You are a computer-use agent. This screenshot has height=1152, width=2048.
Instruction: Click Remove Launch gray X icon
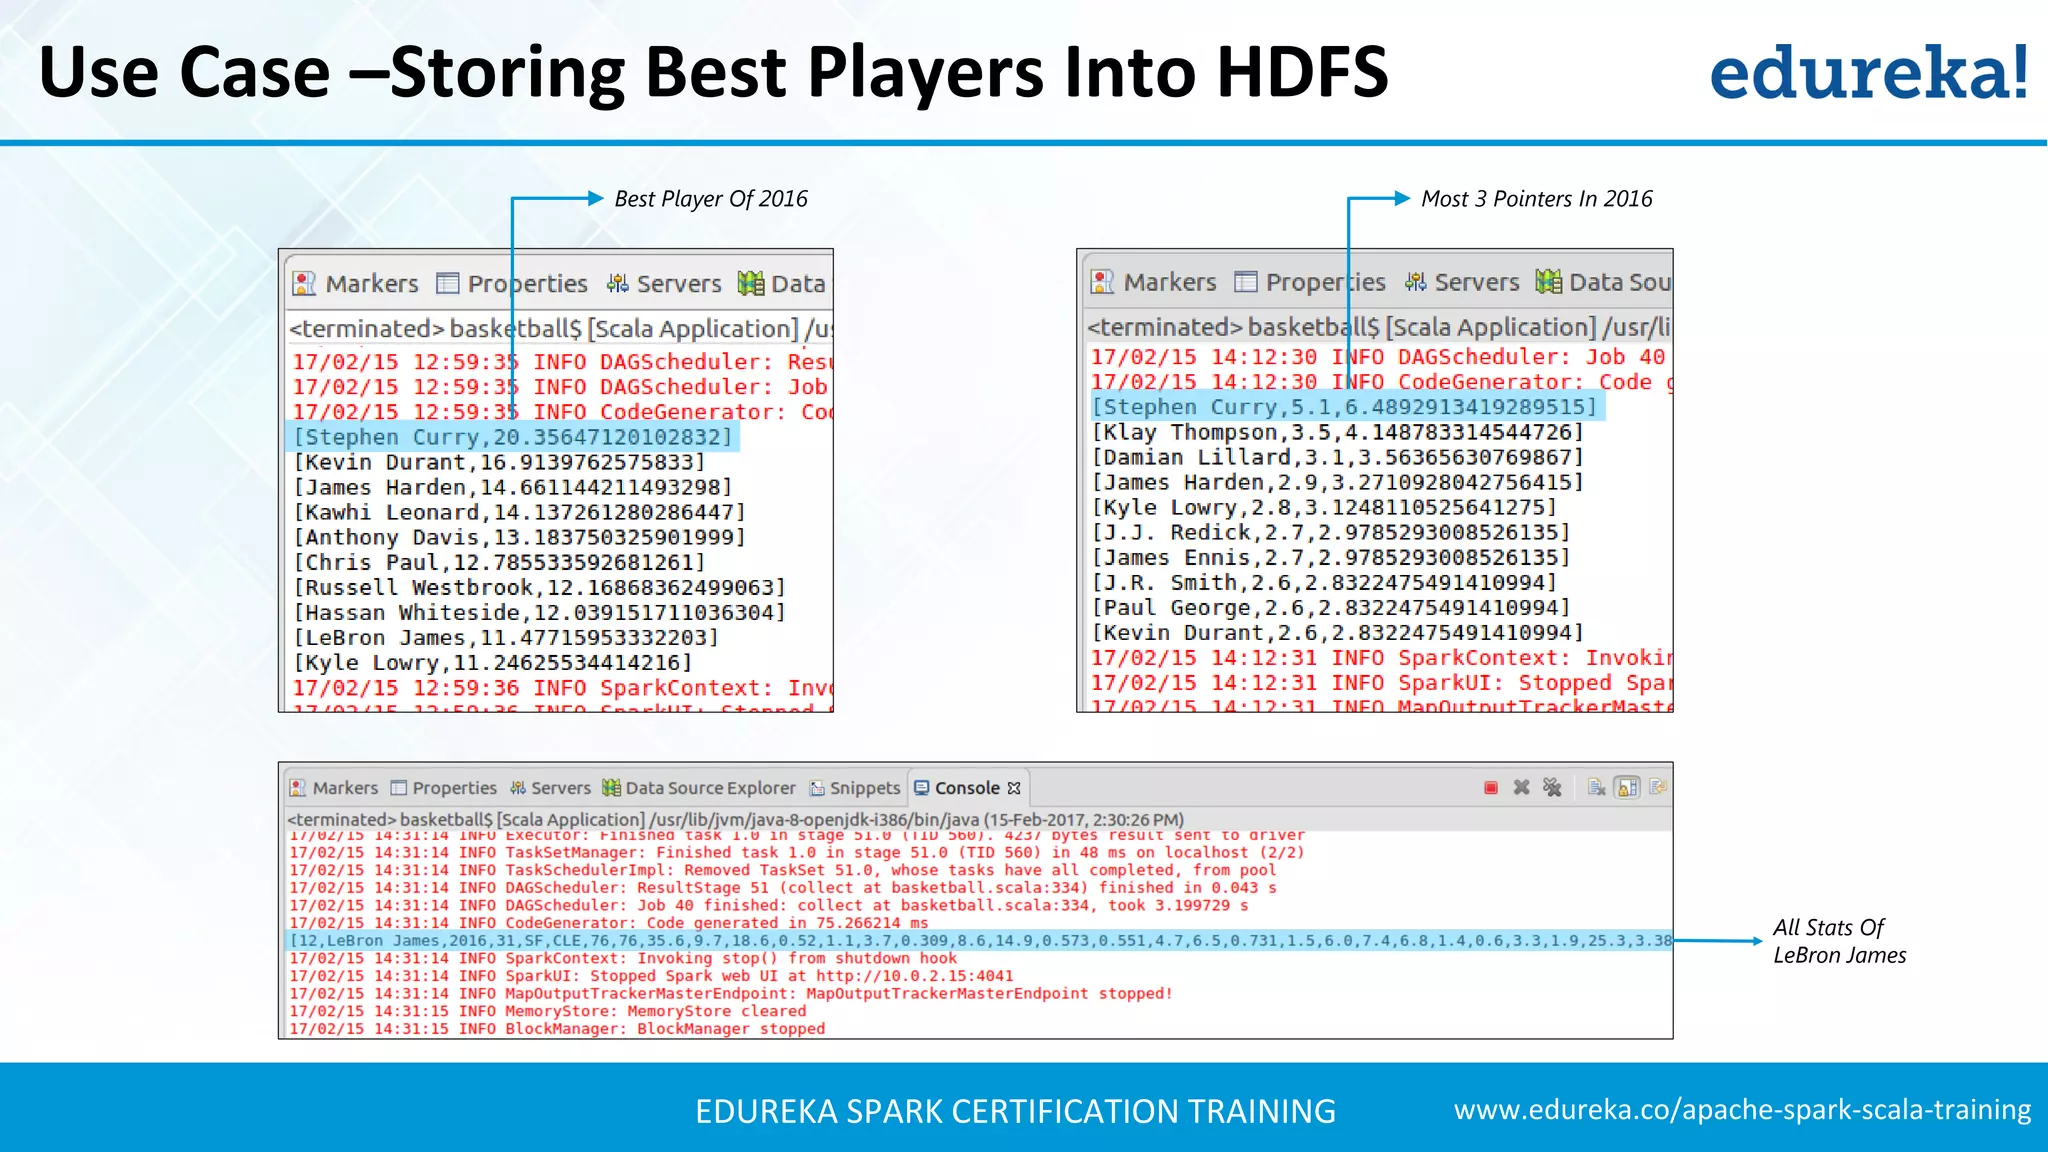click(x=1521, y=788)
